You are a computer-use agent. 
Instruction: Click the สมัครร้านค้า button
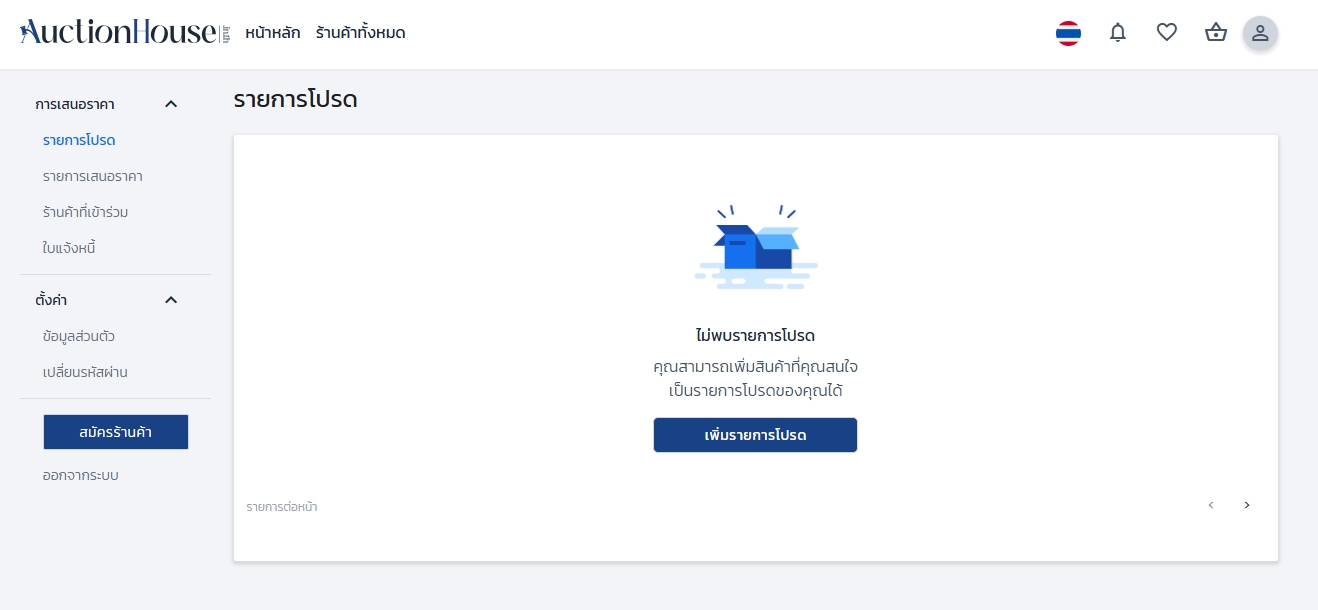(x=115, y=431)
